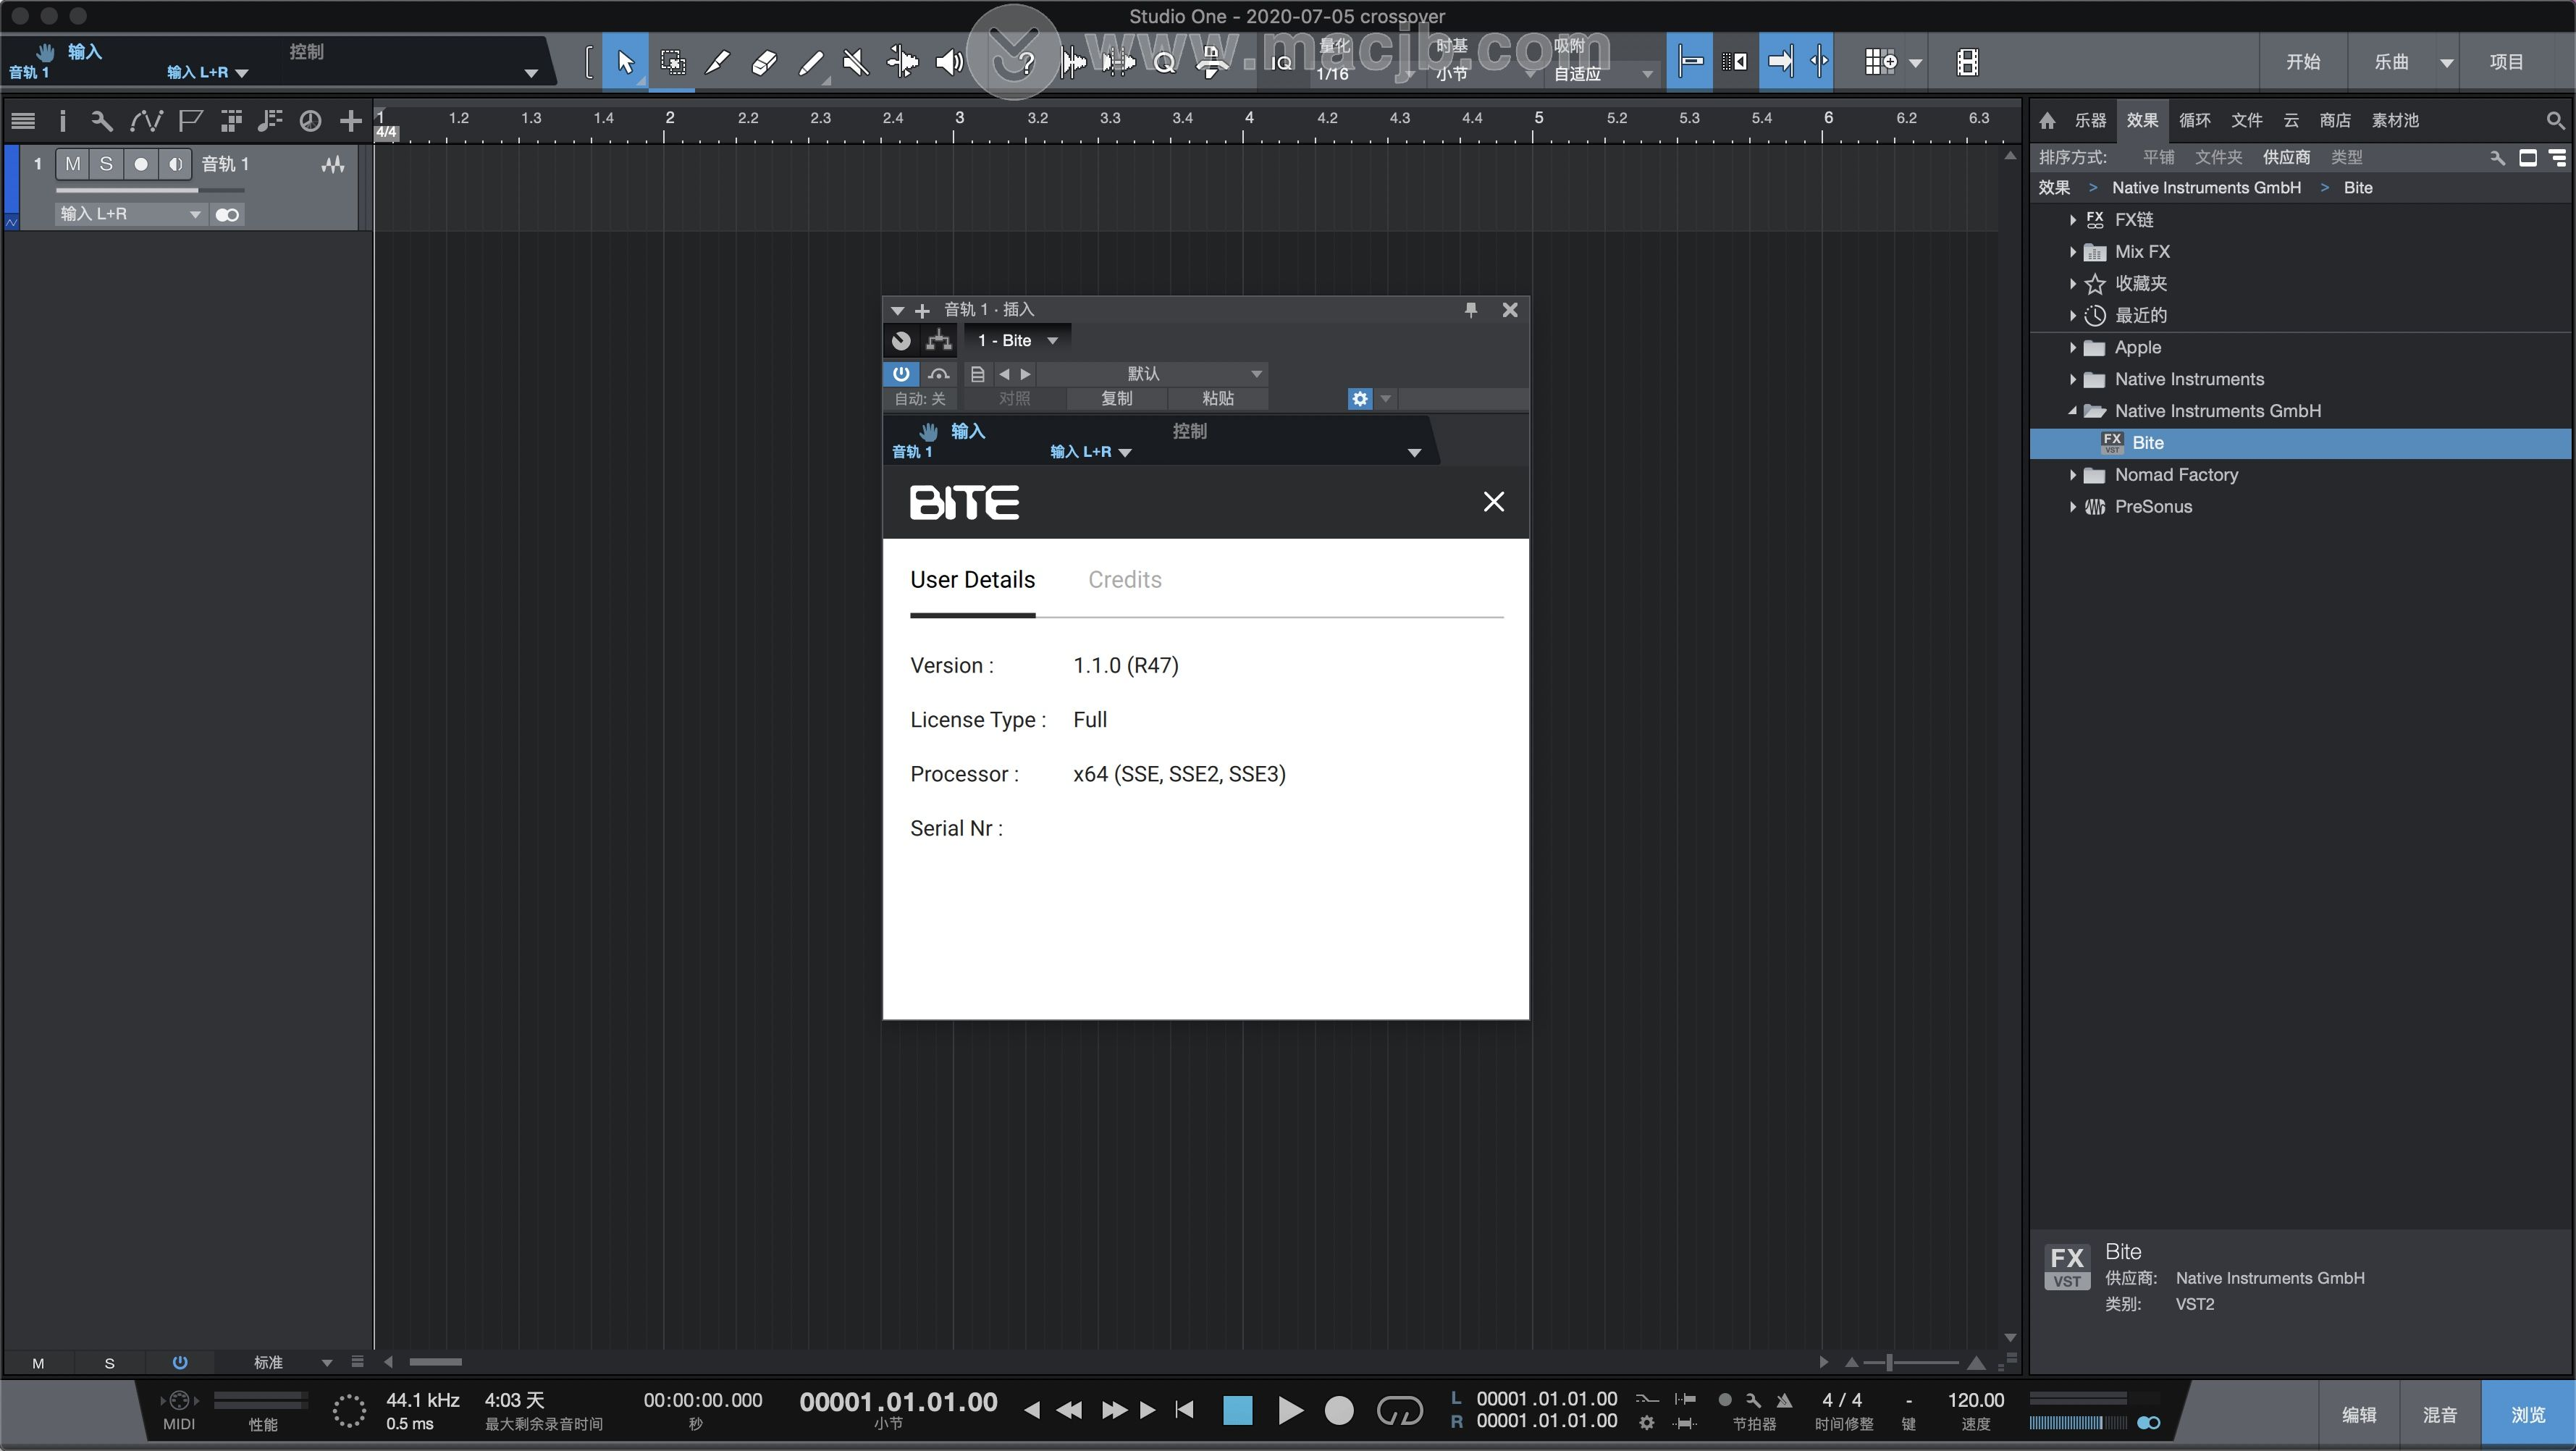Open the 默认 preset dropdown
This screenshot has width=2576, height=1451.
click(1152, 373)
